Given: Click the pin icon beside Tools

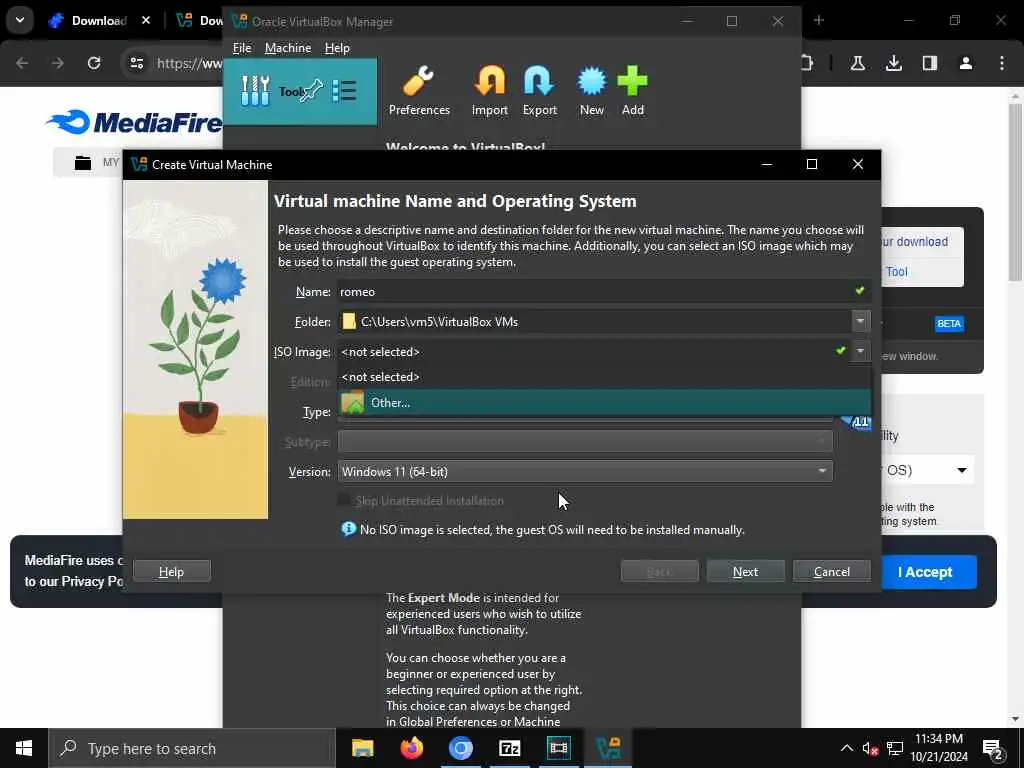Looking at the screenshot, I should [312, 91].
